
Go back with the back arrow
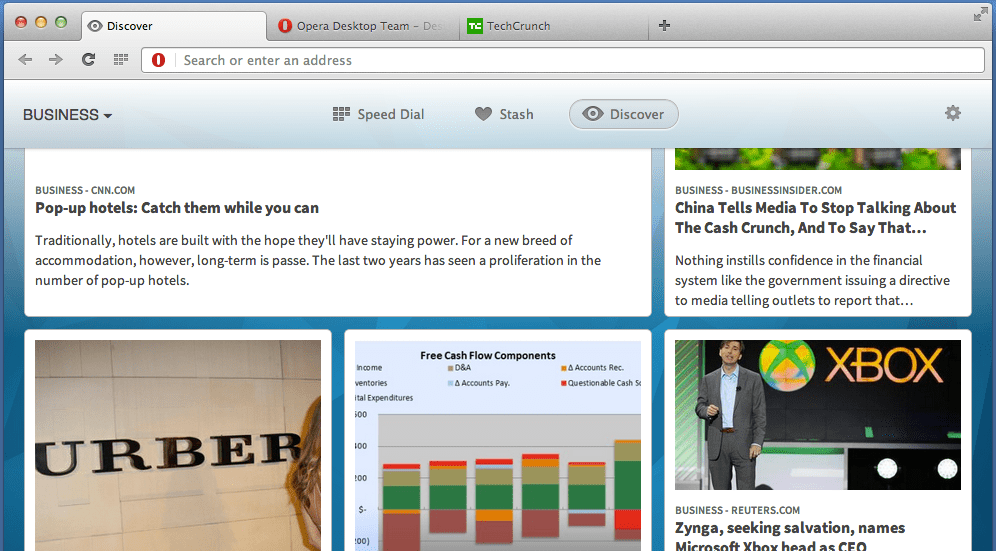click(x=25, y=60)
